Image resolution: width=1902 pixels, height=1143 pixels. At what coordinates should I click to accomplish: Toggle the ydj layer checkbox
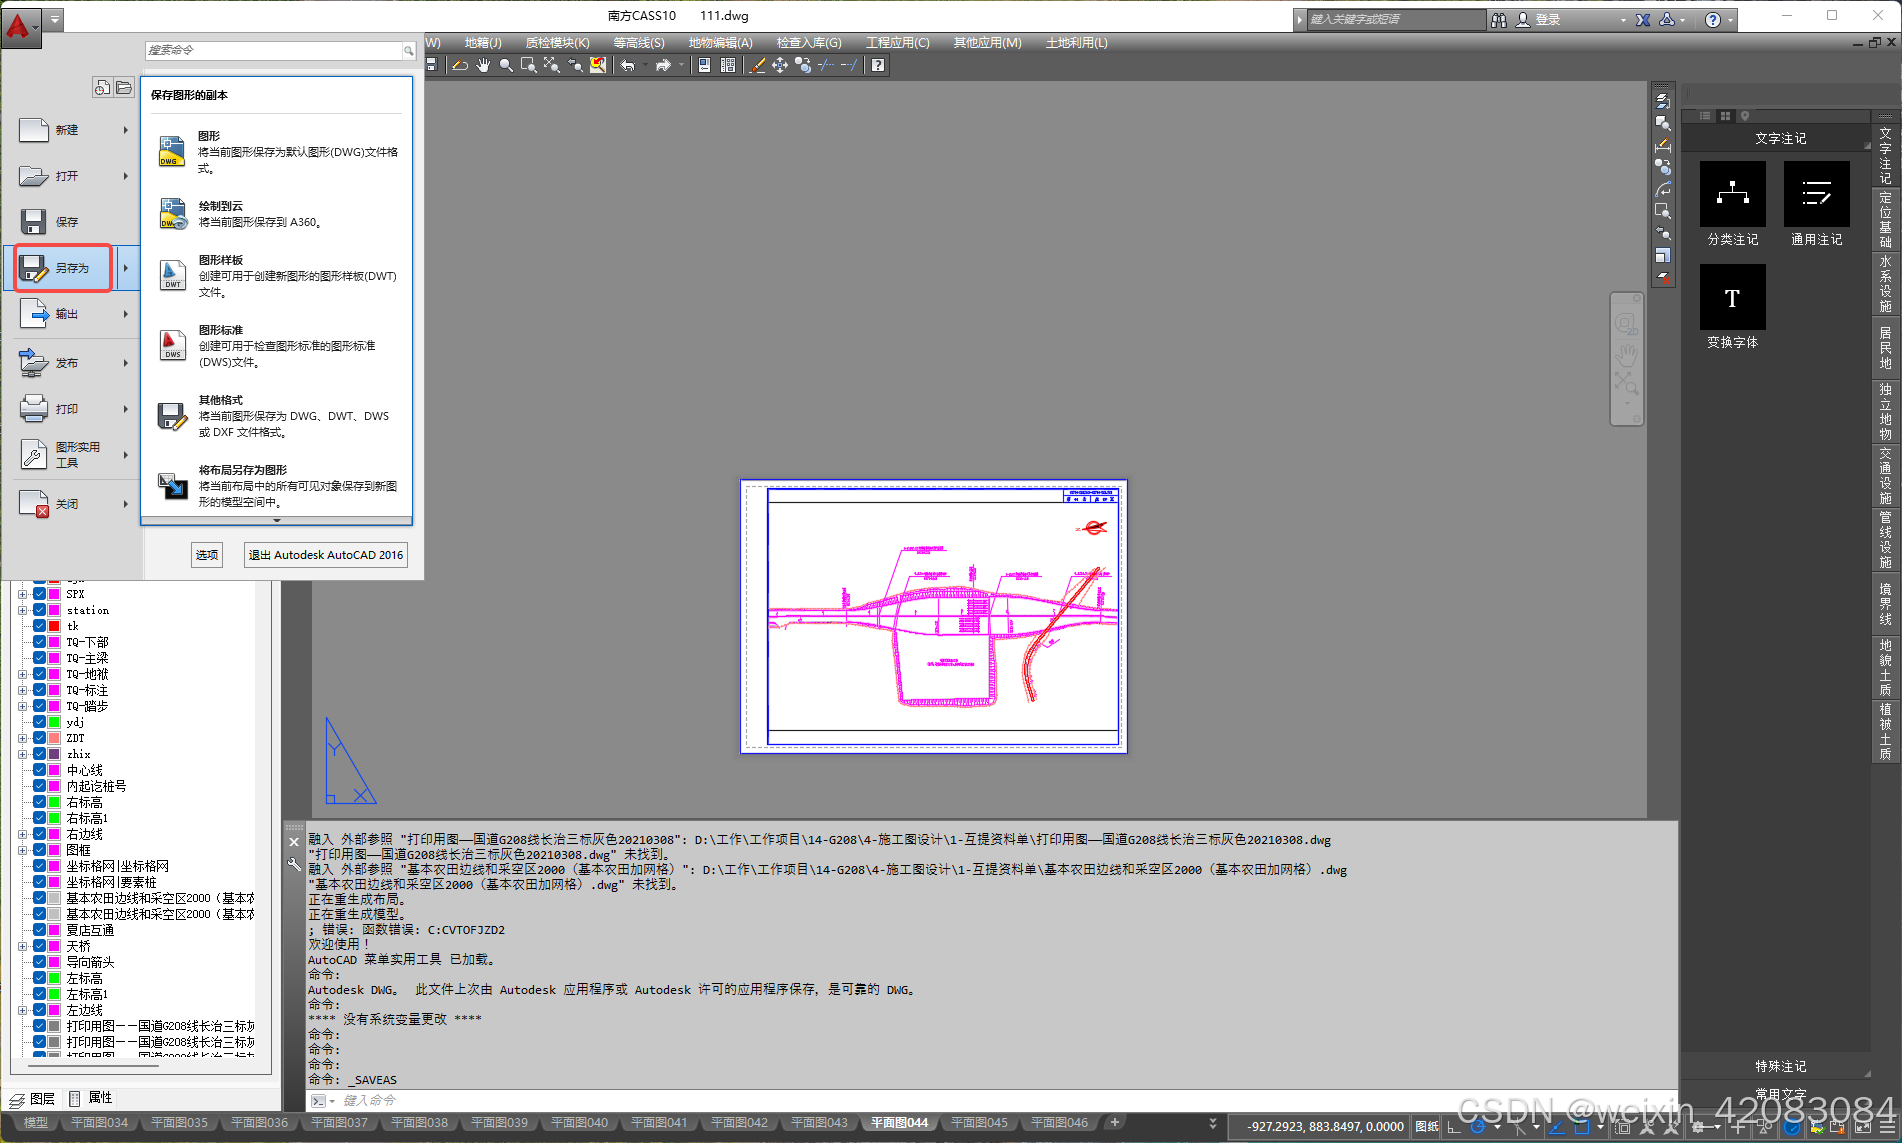pyautogui.click(x=39, y=722)
